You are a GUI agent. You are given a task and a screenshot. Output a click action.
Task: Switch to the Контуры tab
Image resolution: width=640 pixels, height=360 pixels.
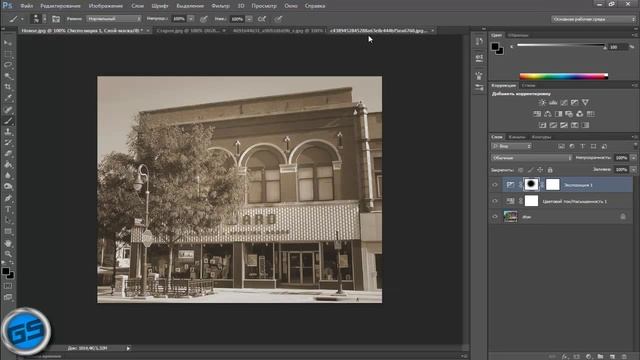(541, 137)
